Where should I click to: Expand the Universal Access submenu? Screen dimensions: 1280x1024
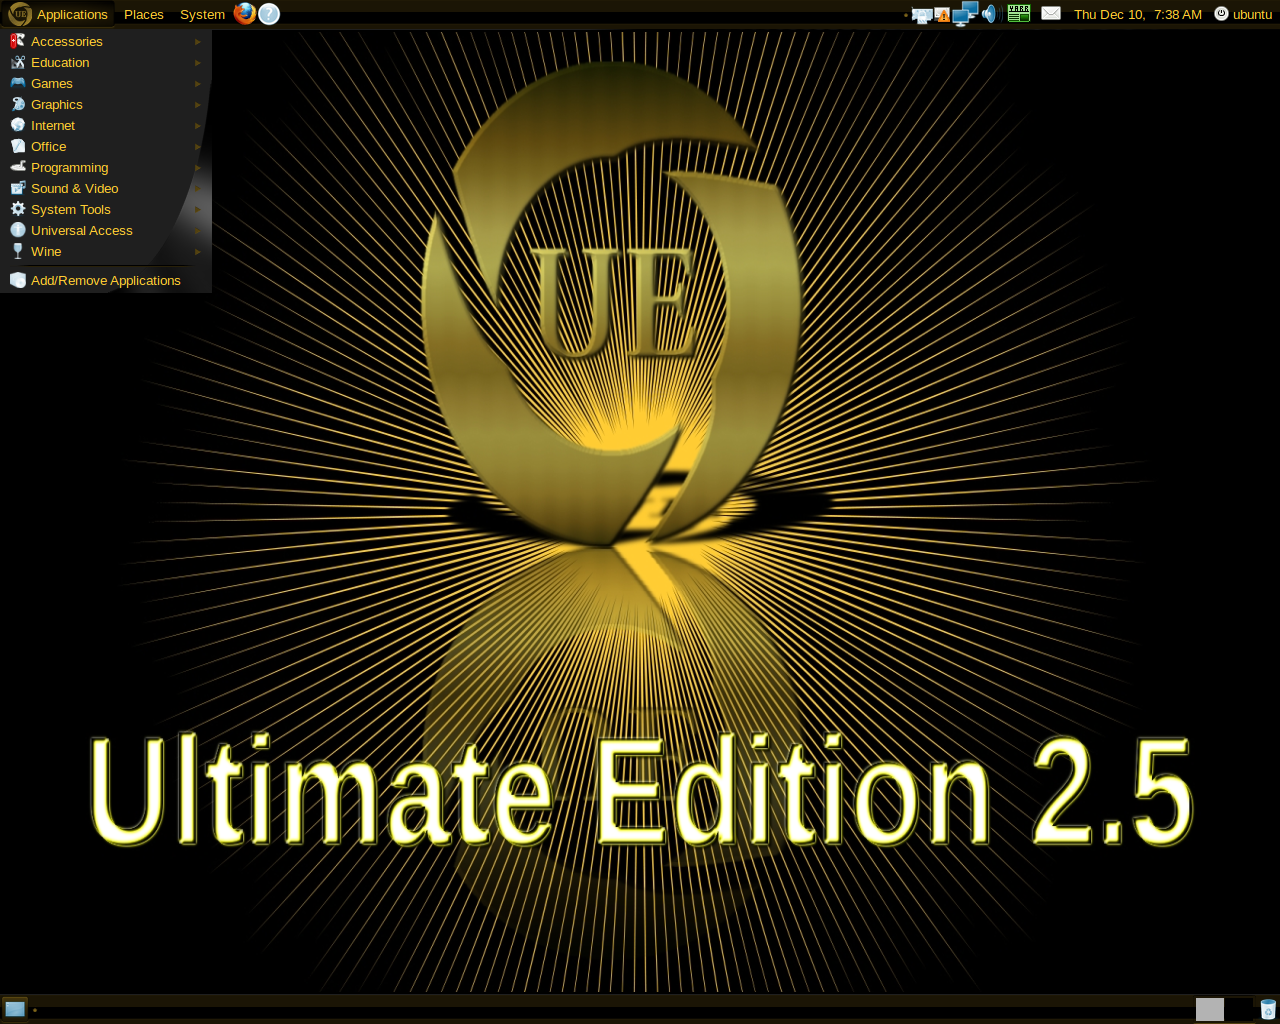[106, 230]
